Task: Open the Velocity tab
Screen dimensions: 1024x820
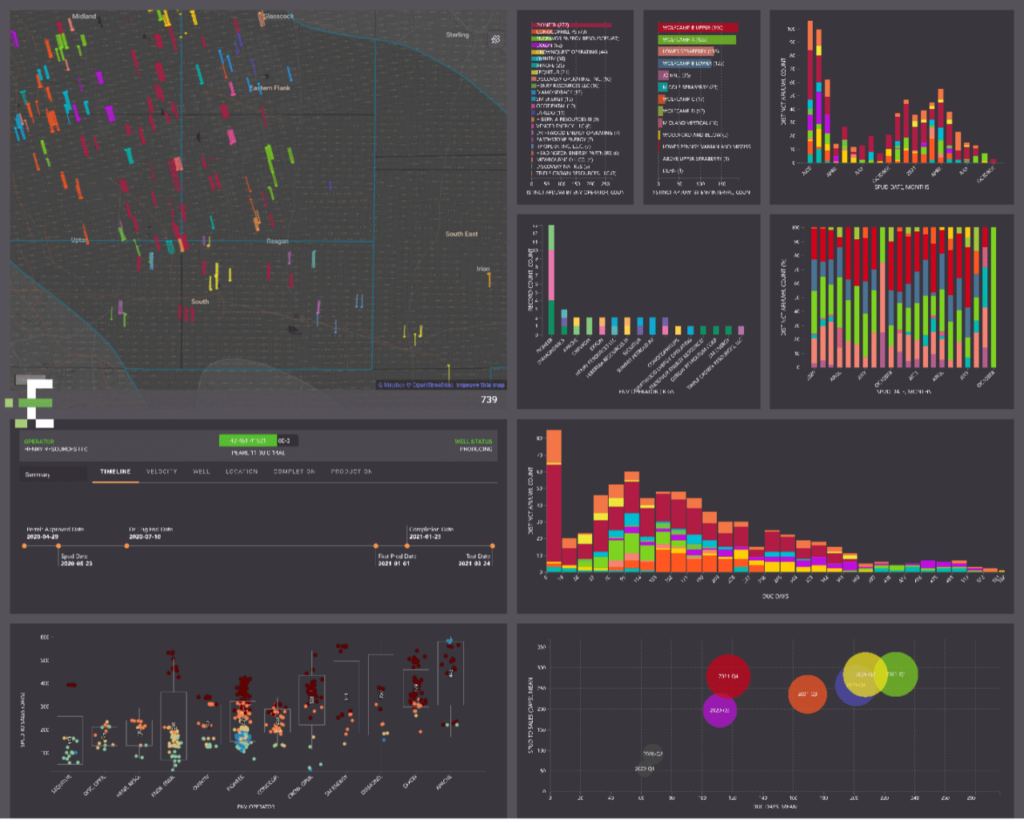Action: [161, 471]
